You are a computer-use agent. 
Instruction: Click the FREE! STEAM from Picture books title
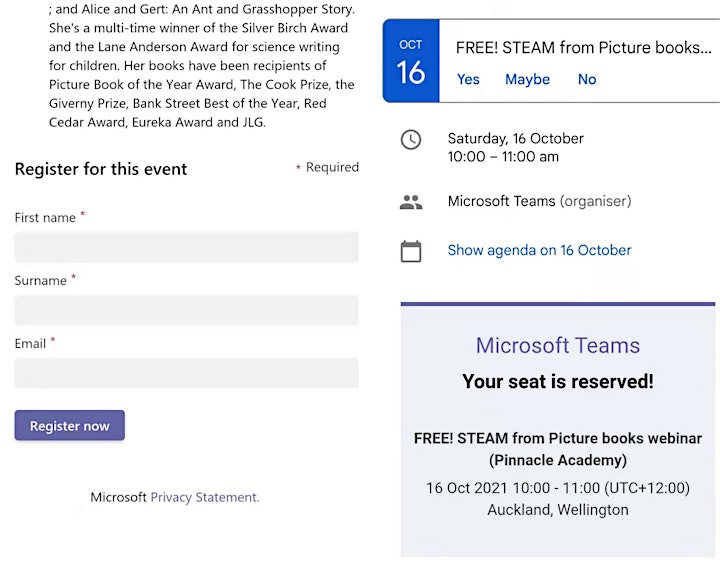(584, 48)
